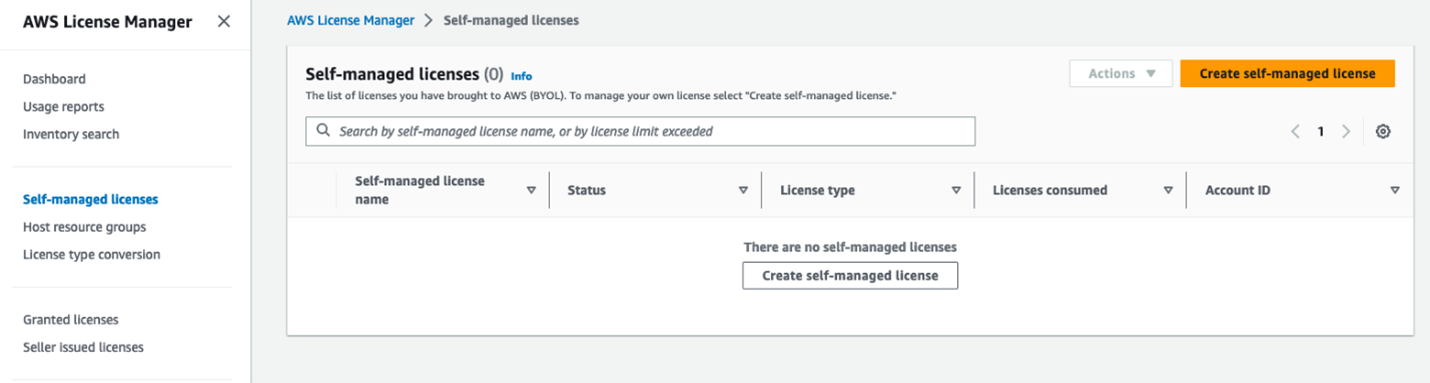Close the AWS License Manager side panel

[223, 22]
